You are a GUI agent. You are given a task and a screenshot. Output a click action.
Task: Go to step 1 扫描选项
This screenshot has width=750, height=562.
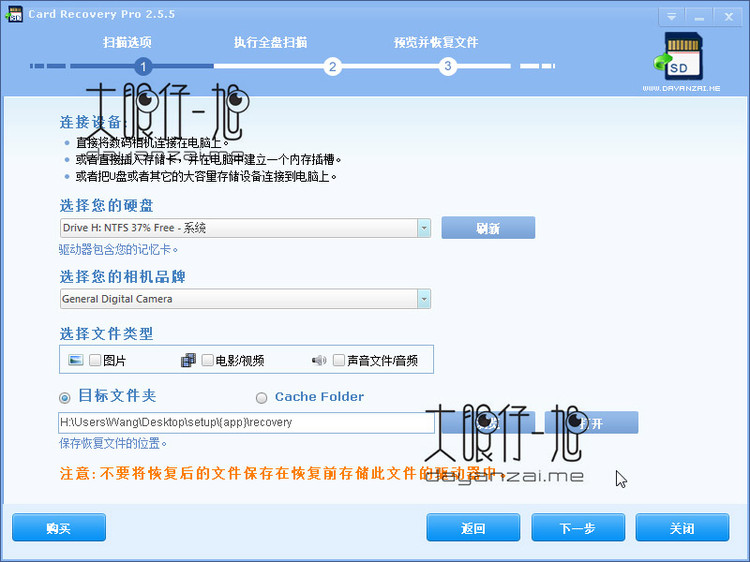point(127,43)
